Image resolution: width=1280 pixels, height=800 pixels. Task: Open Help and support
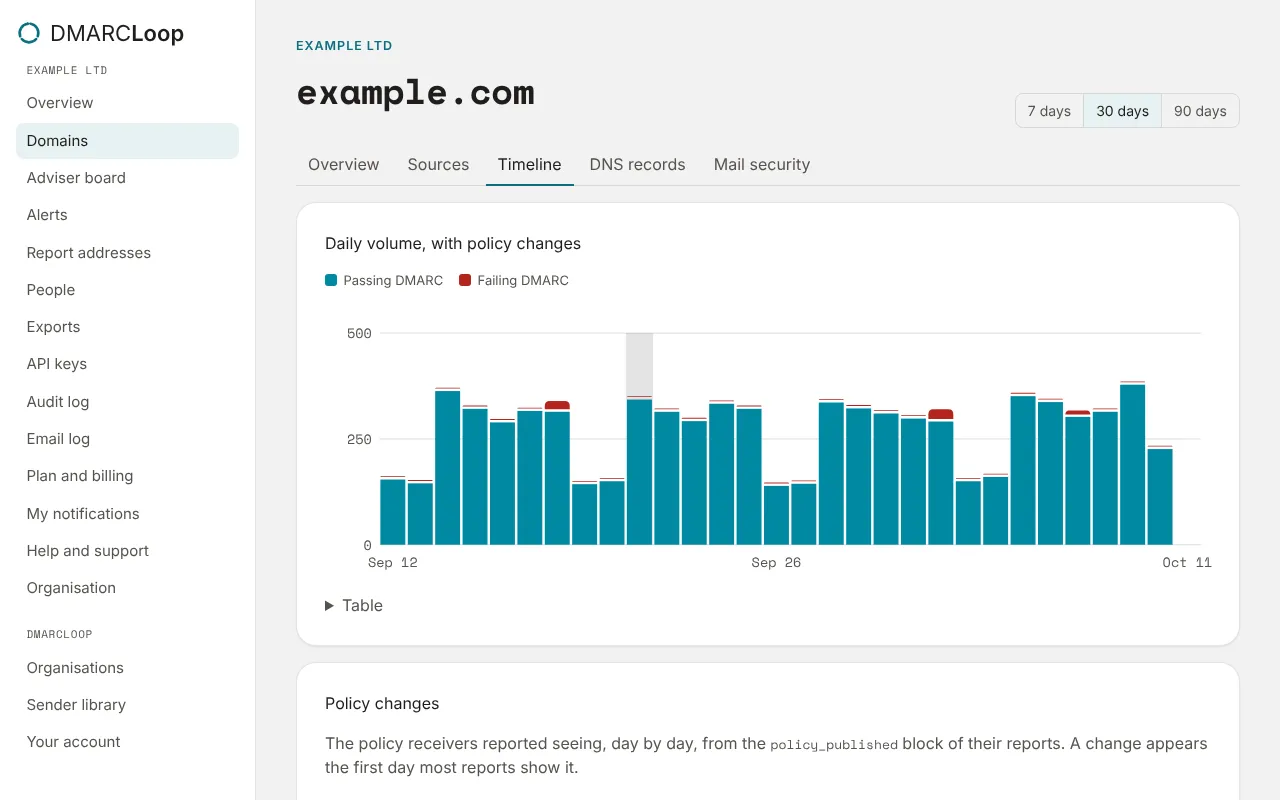coord(127,551)
